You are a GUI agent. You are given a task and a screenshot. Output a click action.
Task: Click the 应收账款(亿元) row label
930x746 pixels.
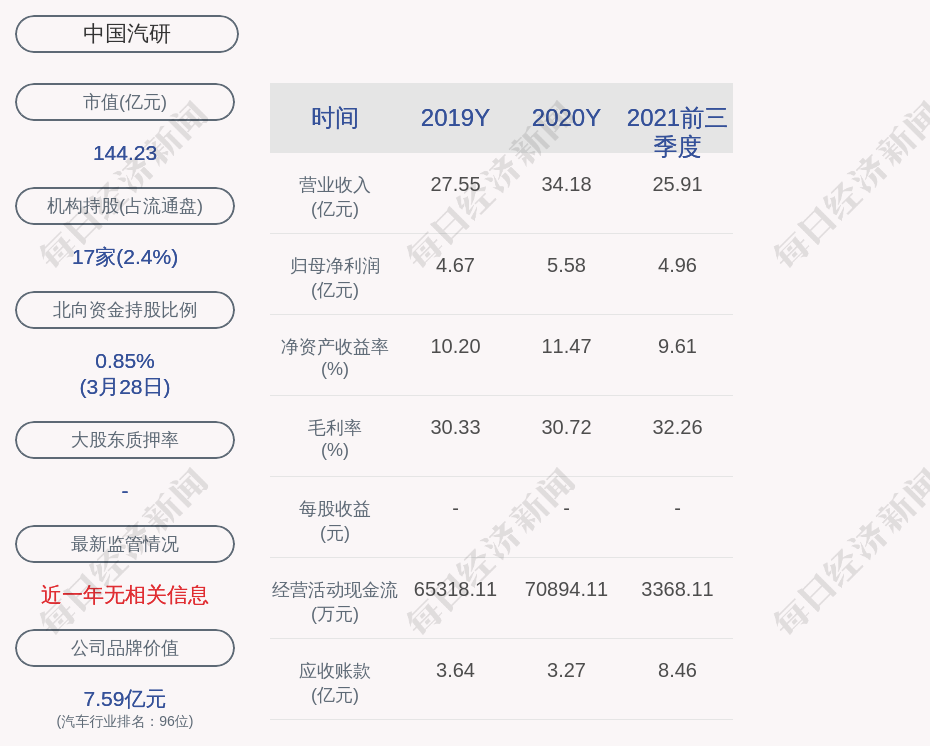tap(335, 683)
